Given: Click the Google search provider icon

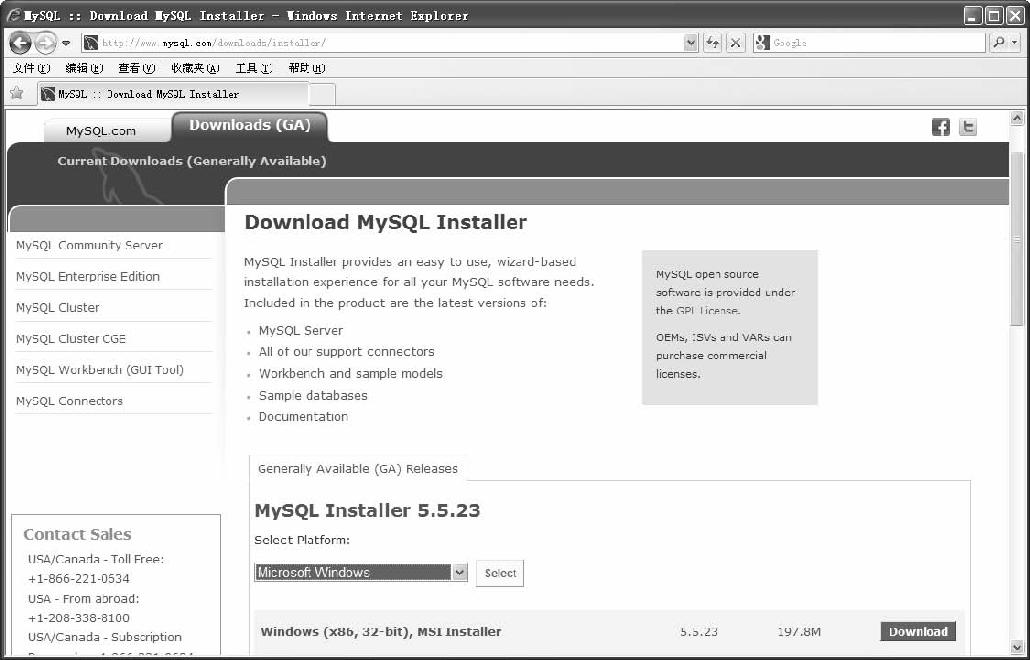Looking at the screenshot, I should [x=762, y=43].
